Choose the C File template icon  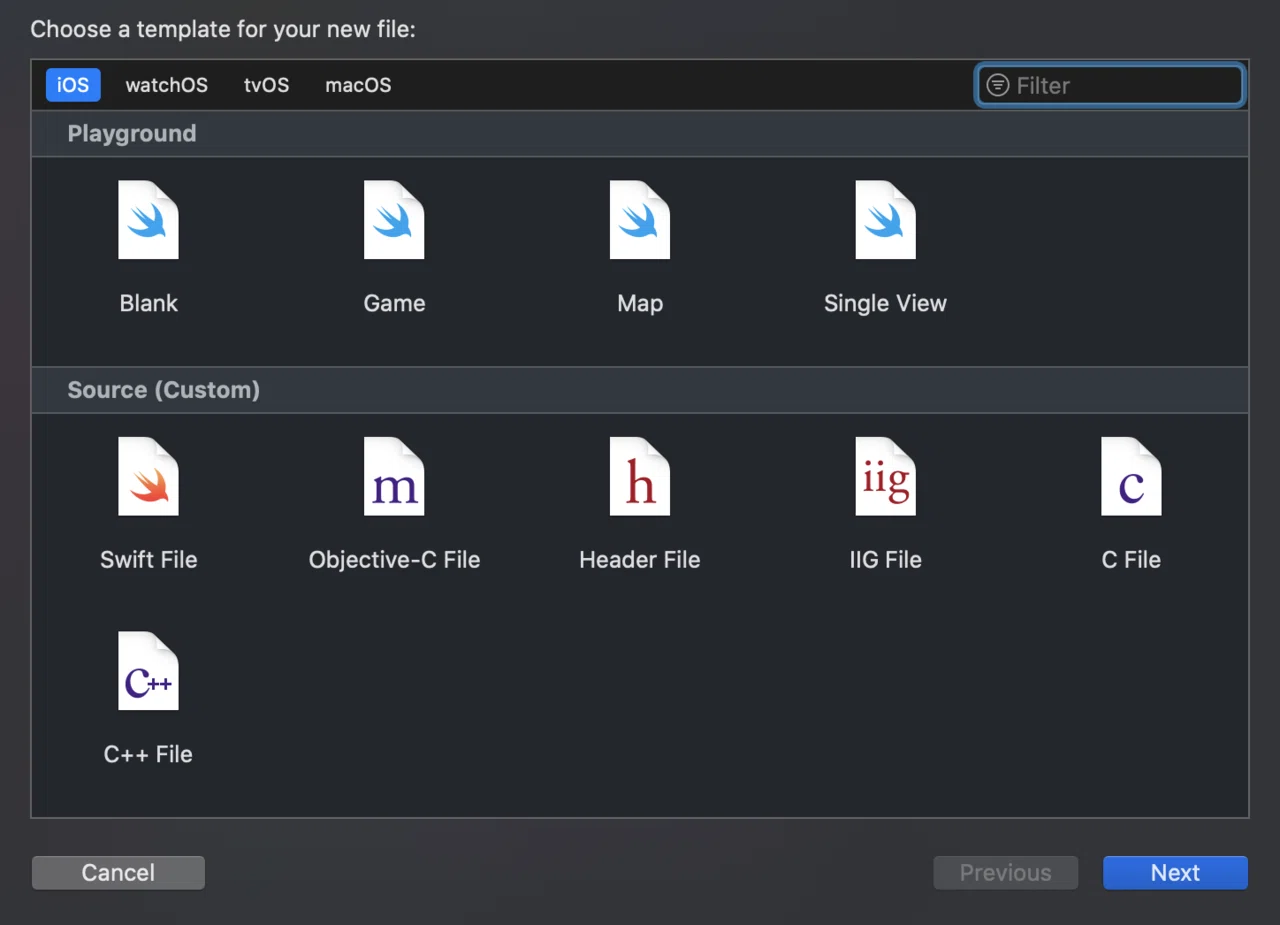[1131, 476]
